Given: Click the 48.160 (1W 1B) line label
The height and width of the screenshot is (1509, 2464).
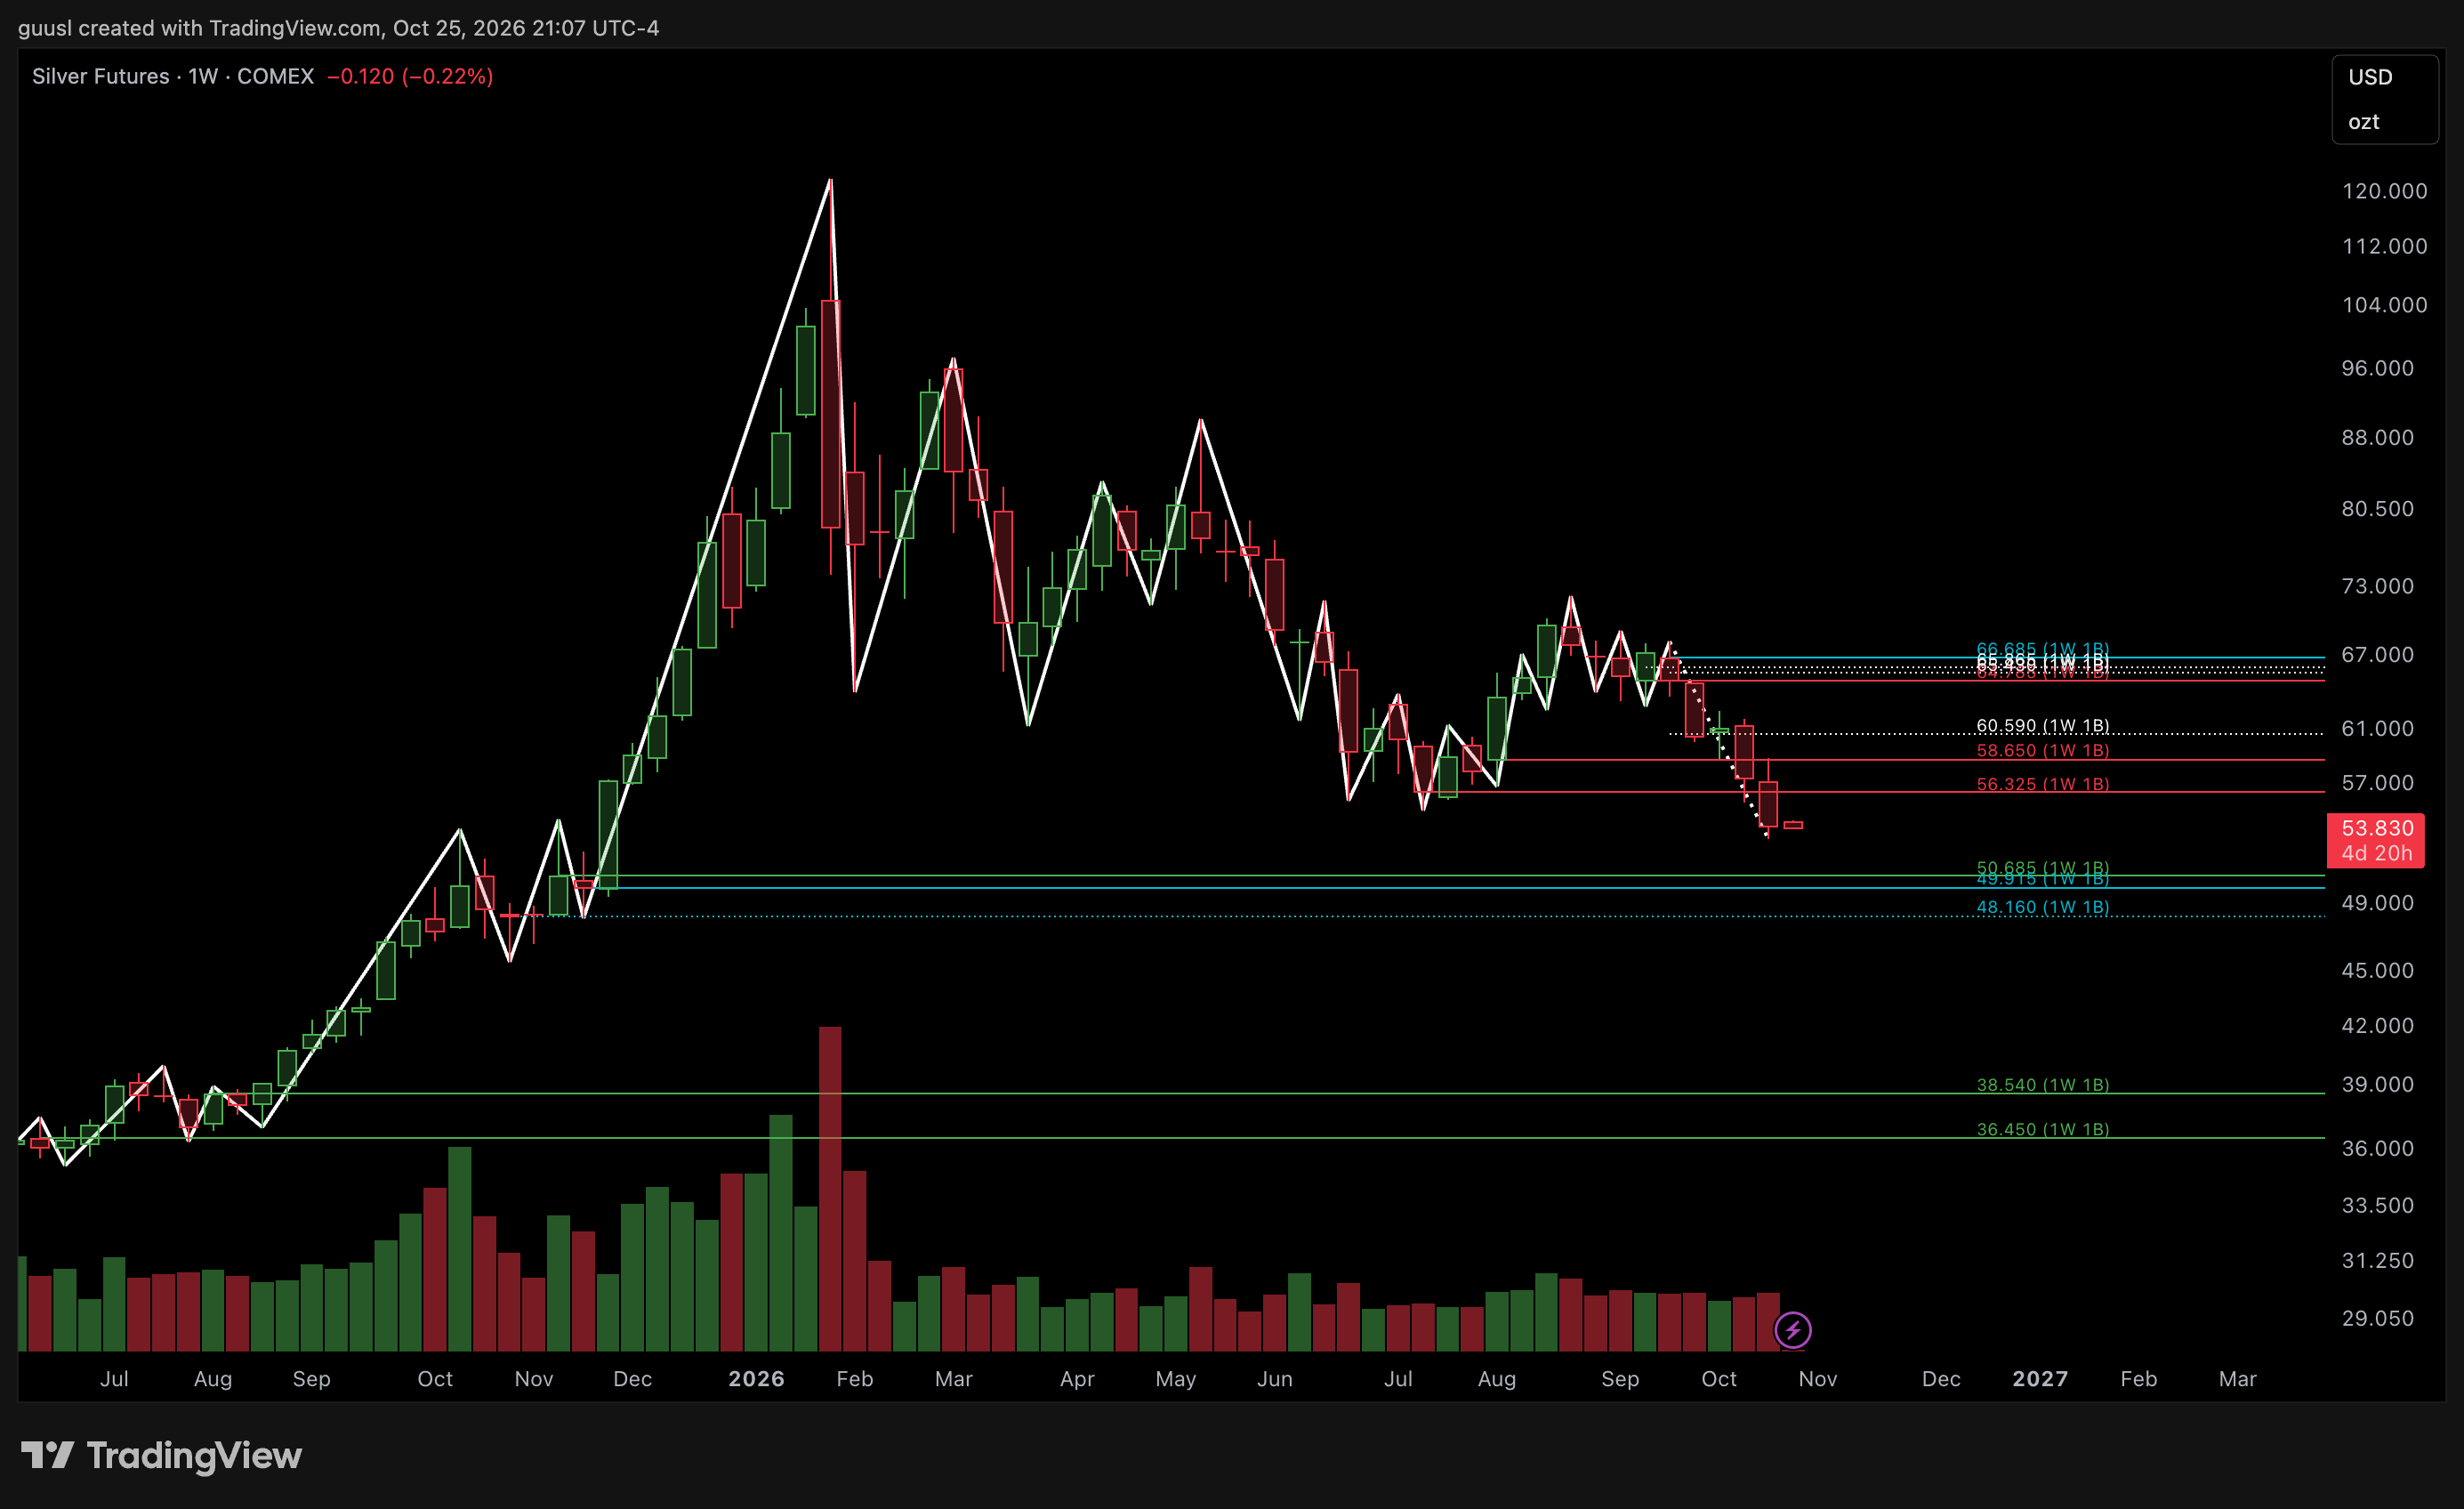Looking at the screenshot, I should click(2042, 907).
